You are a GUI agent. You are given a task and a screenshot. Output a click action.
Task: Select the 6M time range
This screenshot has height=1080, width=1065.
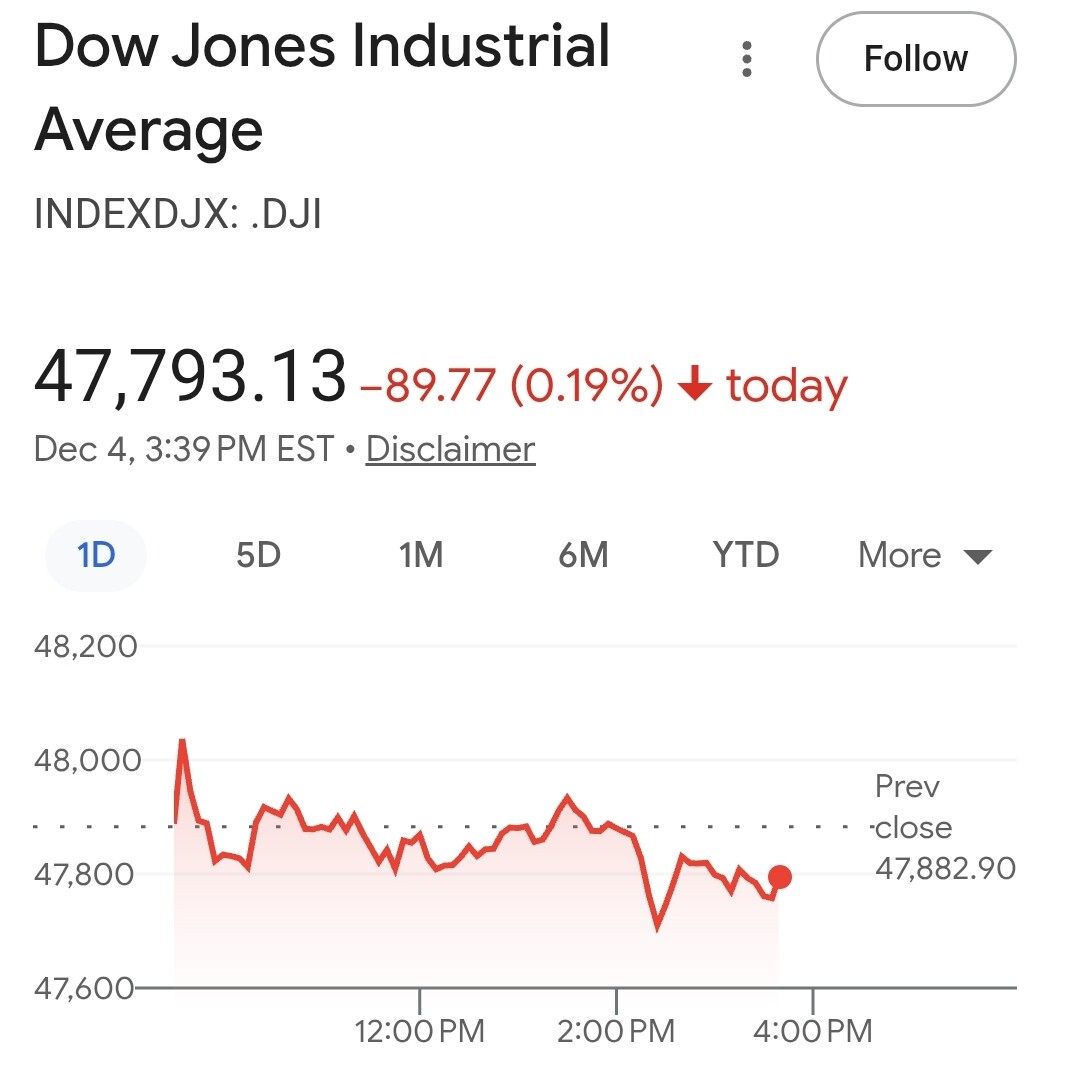pyautogui.click(x=583, y=555)
